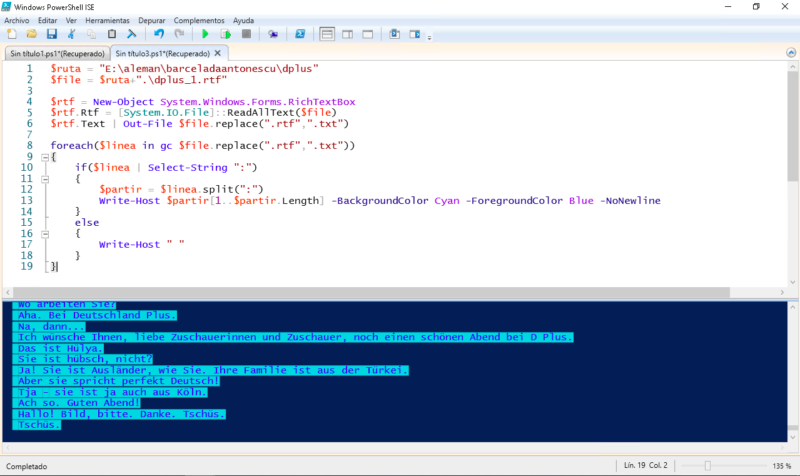Click console line "Aber sie spricht perfekt Deutsch!"
800x476 pixels.
tap(118, 381)
